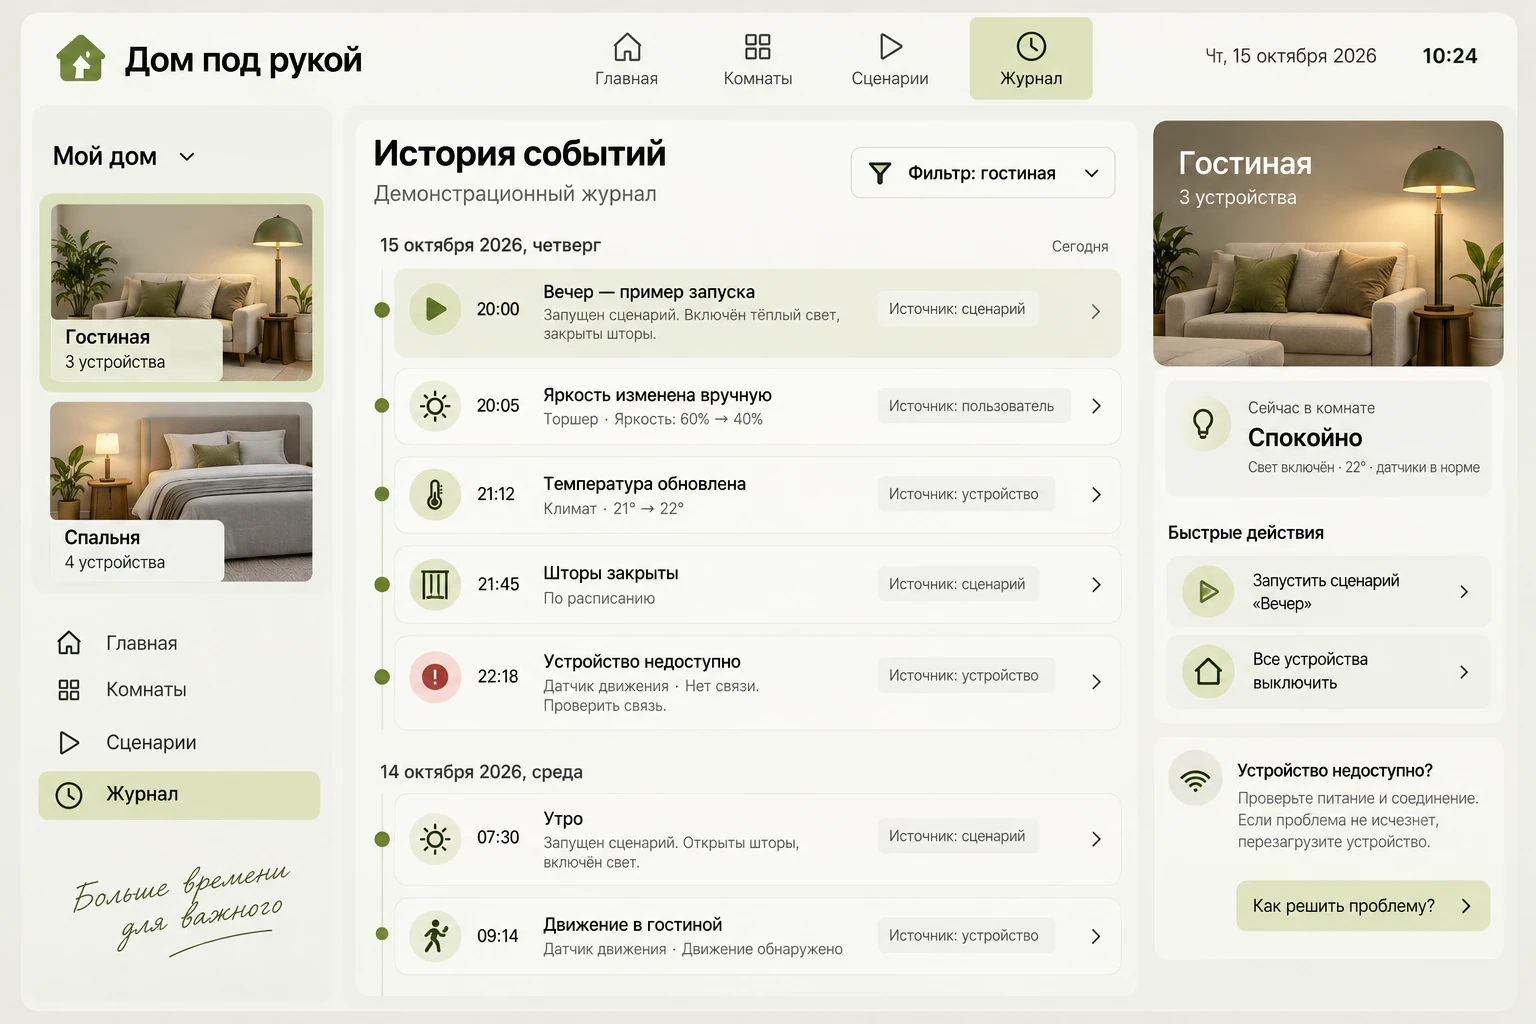Open the Фильтр: гостиная dropdown
1536x1024 pixels.
pos(983,173)
